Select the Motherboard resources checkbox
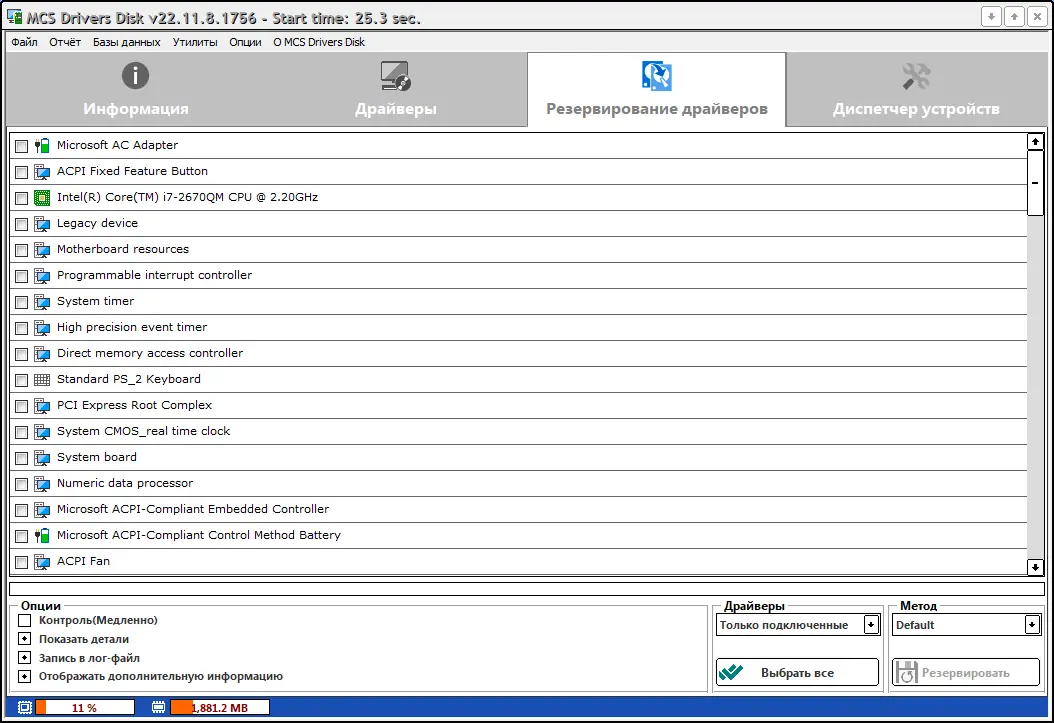 pyautogui.click(x=22, y=251)
